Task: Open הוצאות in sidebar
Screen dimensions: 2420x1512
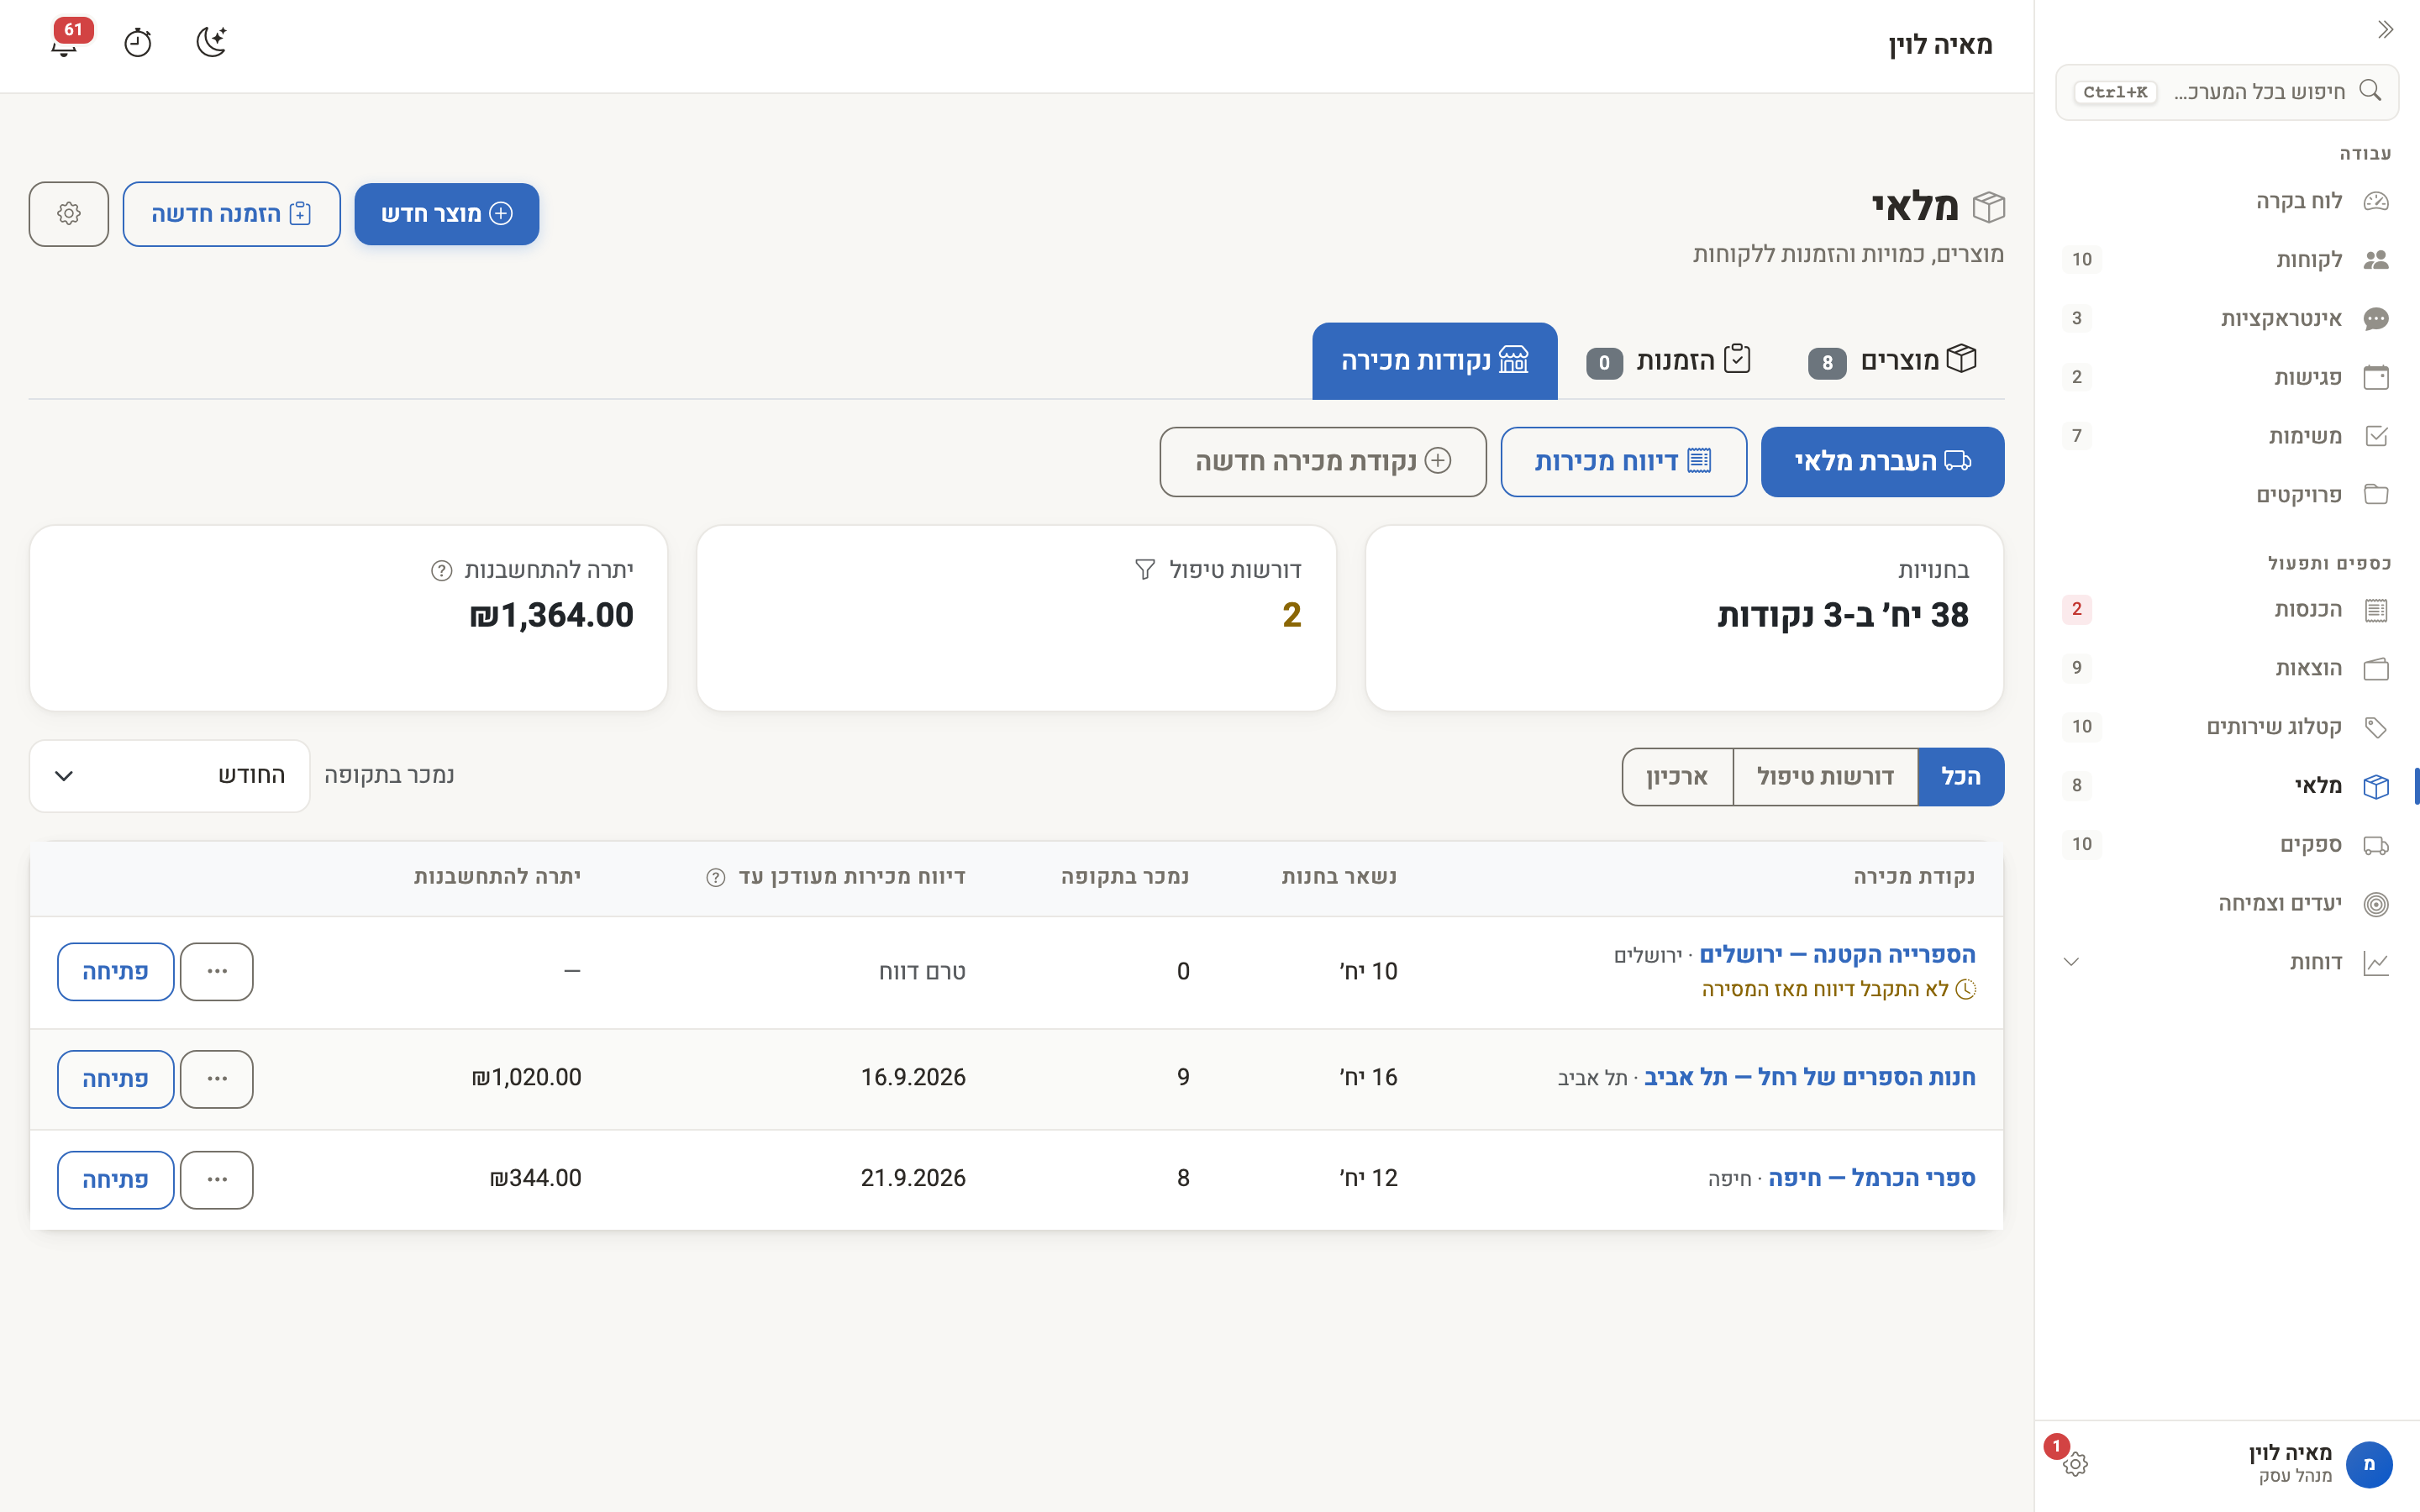Action: [2227, 668]
